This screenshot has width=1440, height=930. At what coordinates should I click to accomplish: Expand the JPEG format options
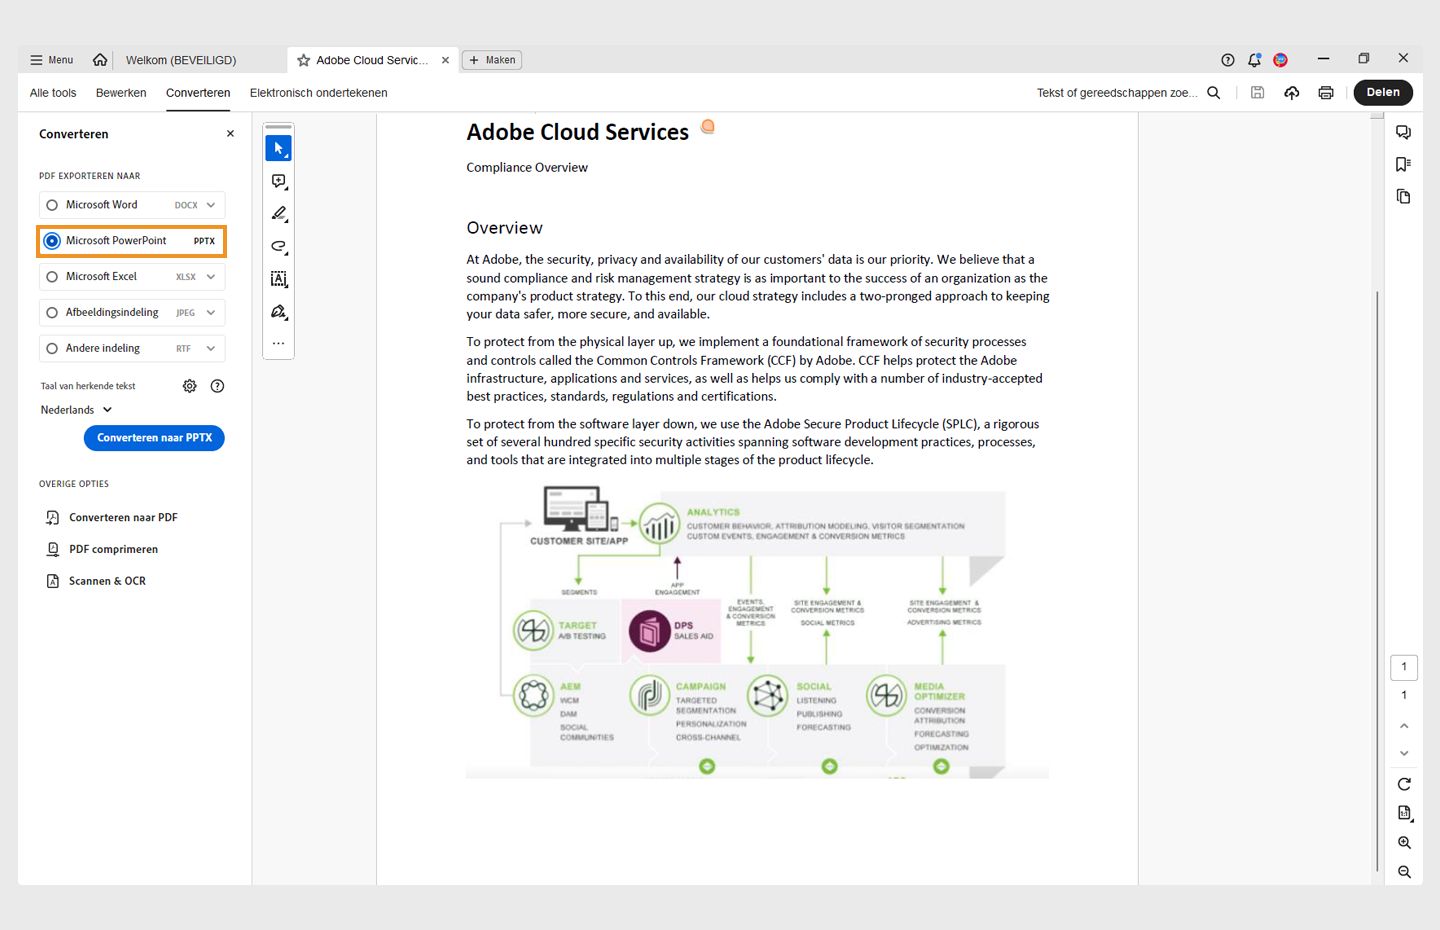click(211, 312)
